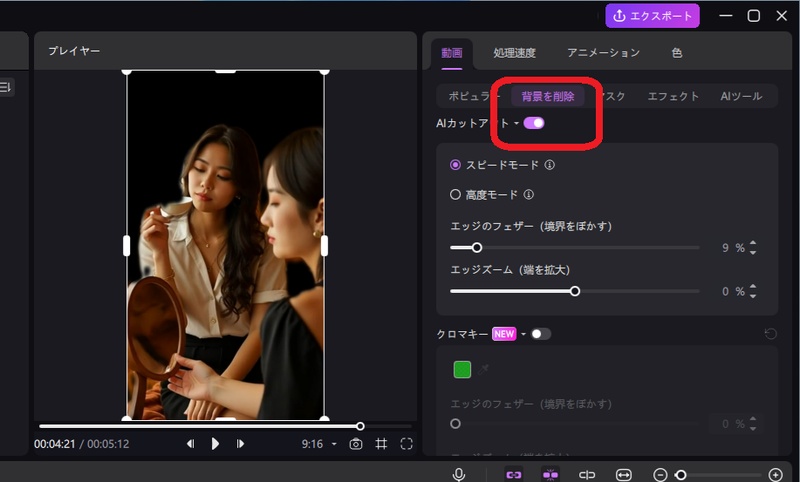Click the total duration 00:05:12

tap(108, 444)
